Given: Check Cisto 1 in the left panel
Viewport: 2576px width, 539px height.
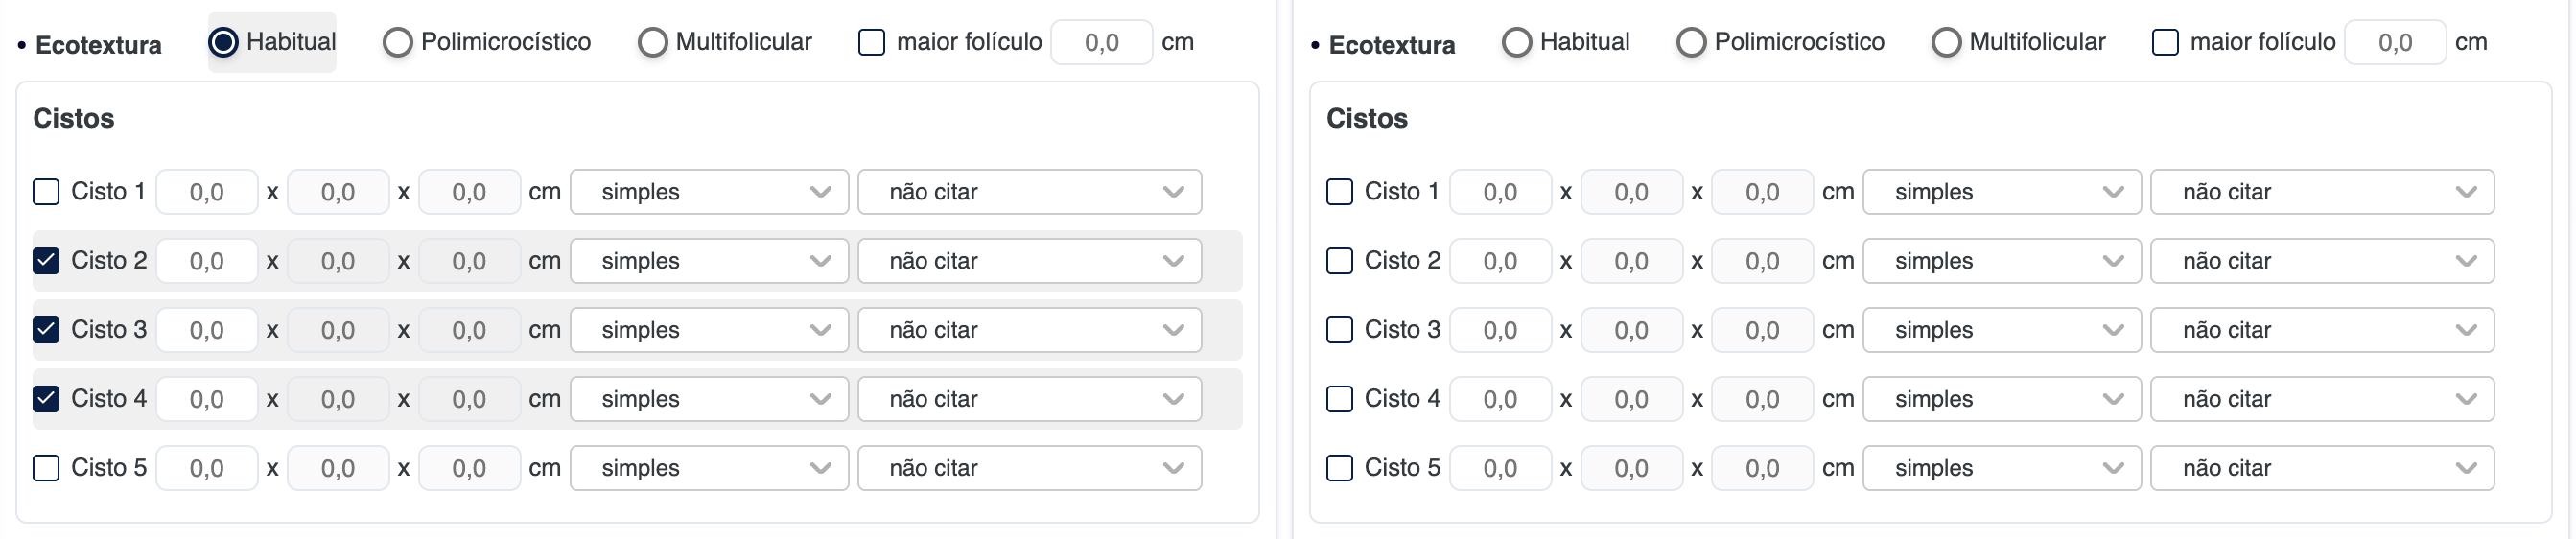Looking at the screenshot, I should [x=46, y=192].
